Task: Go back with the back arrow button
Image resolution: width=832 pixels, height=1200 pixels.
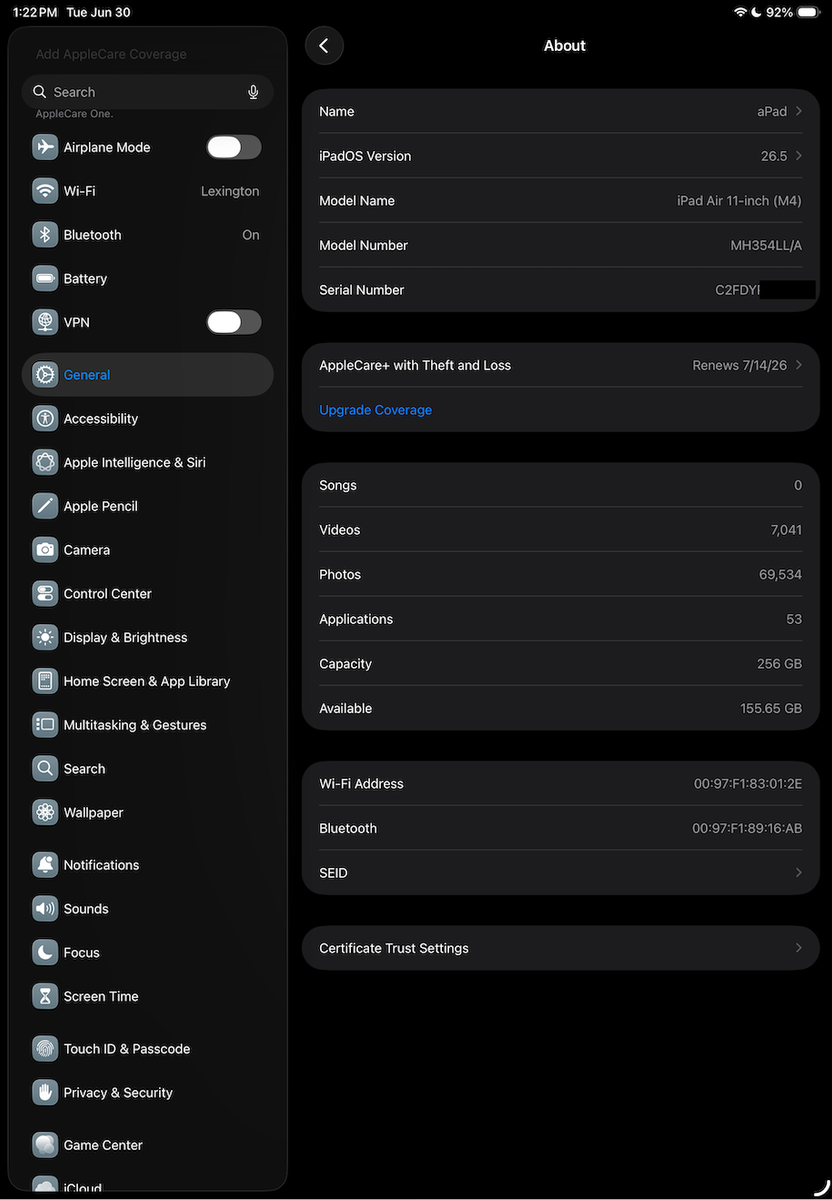Action: tap(324, 46)
